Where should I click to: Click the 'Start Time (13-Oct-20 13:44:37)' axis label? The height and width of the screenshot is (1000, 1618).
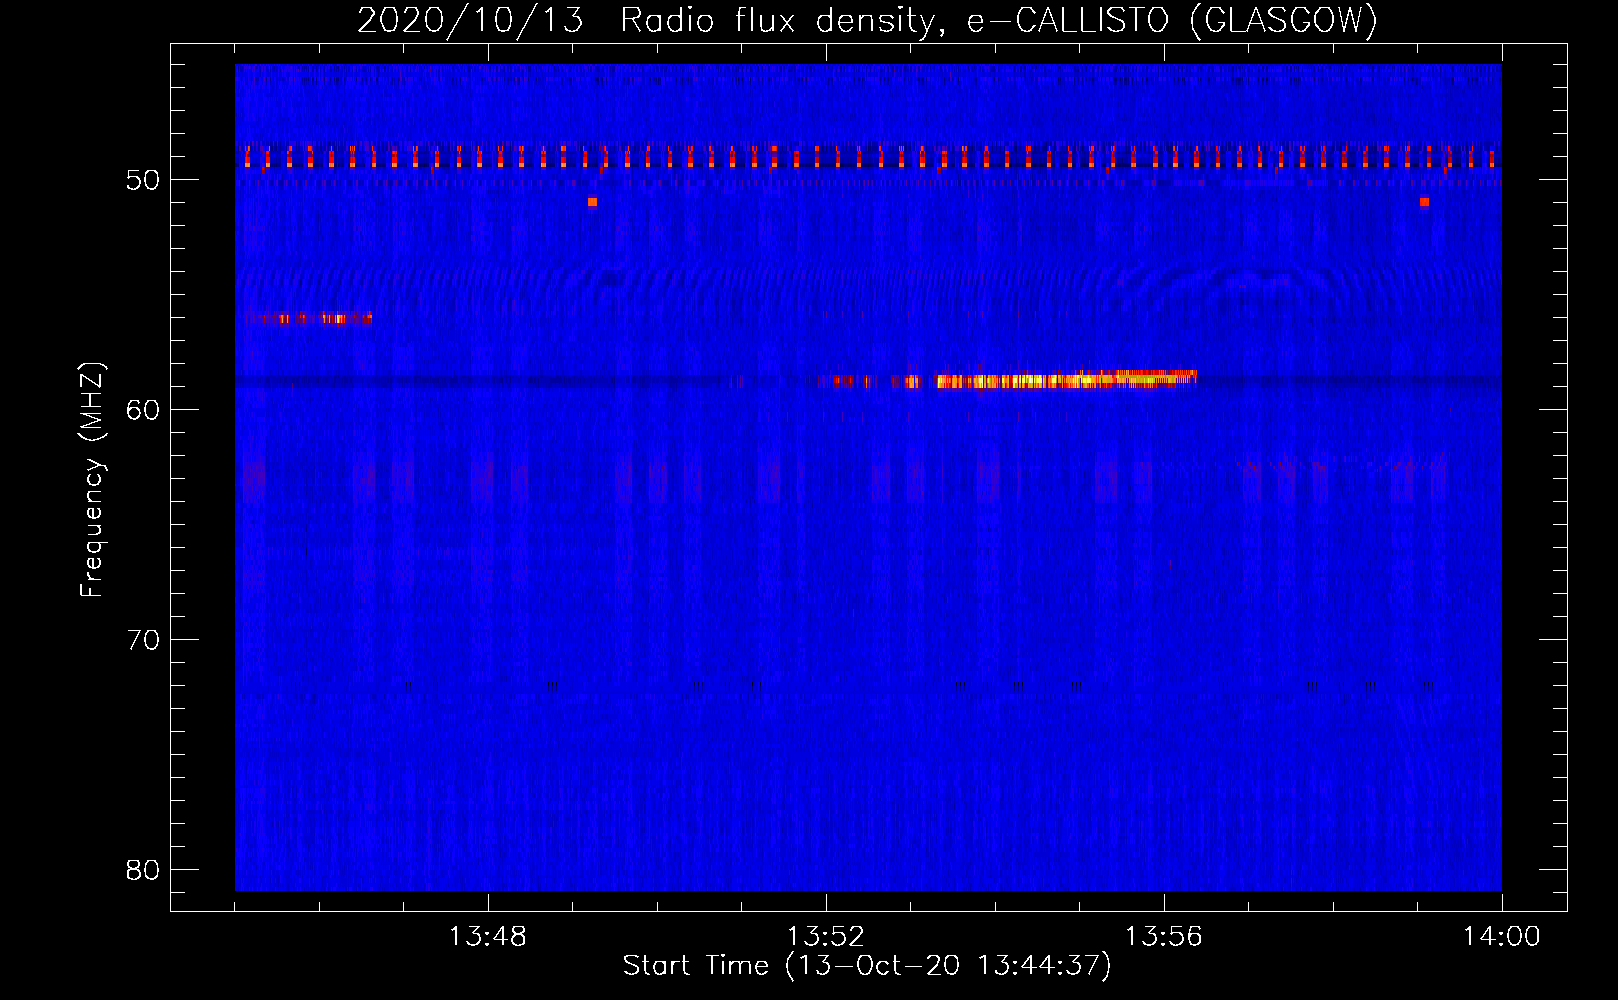(x=867, y=966)
